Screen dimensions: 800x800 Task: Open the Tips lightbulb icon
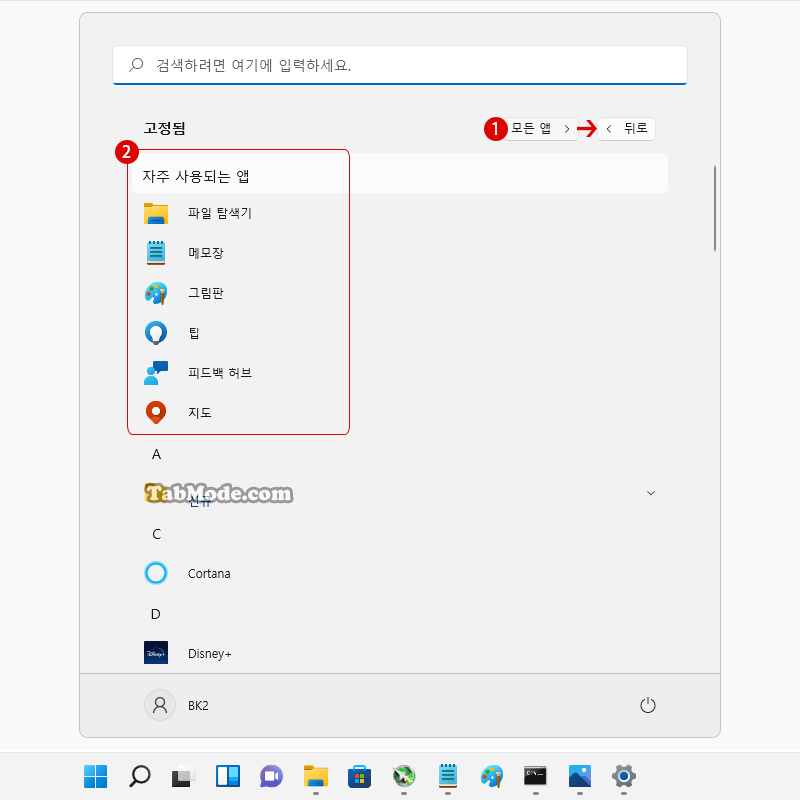pyautogui.click(x=156, y=333)
